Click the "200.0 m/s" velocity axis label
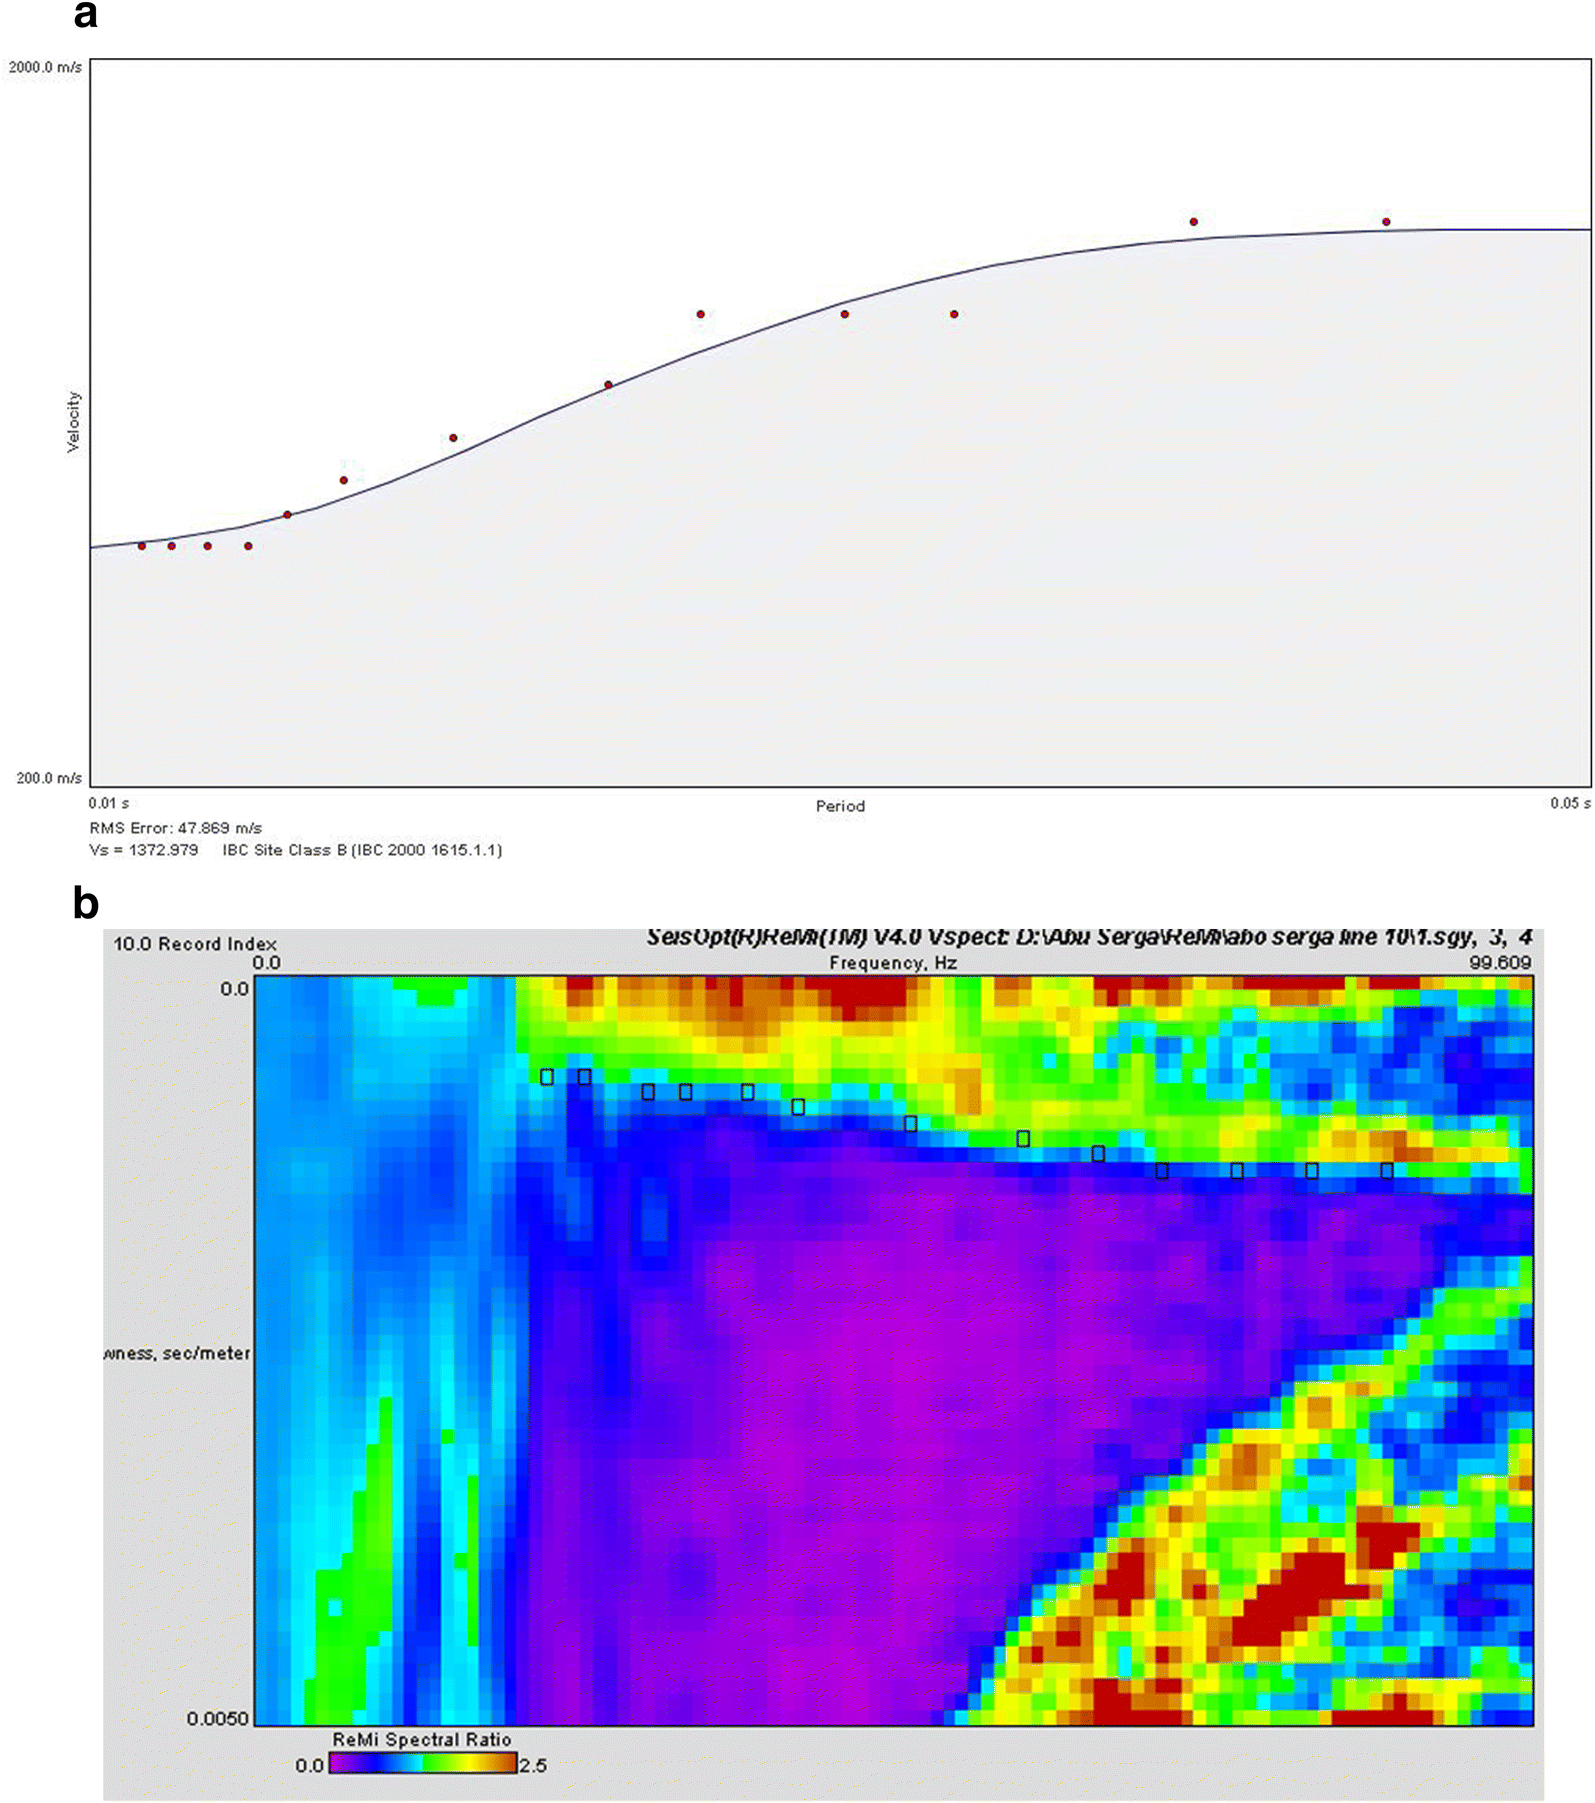This screenshot has height=1803, width=1595. pyautogui.click(x=49, y=778)
